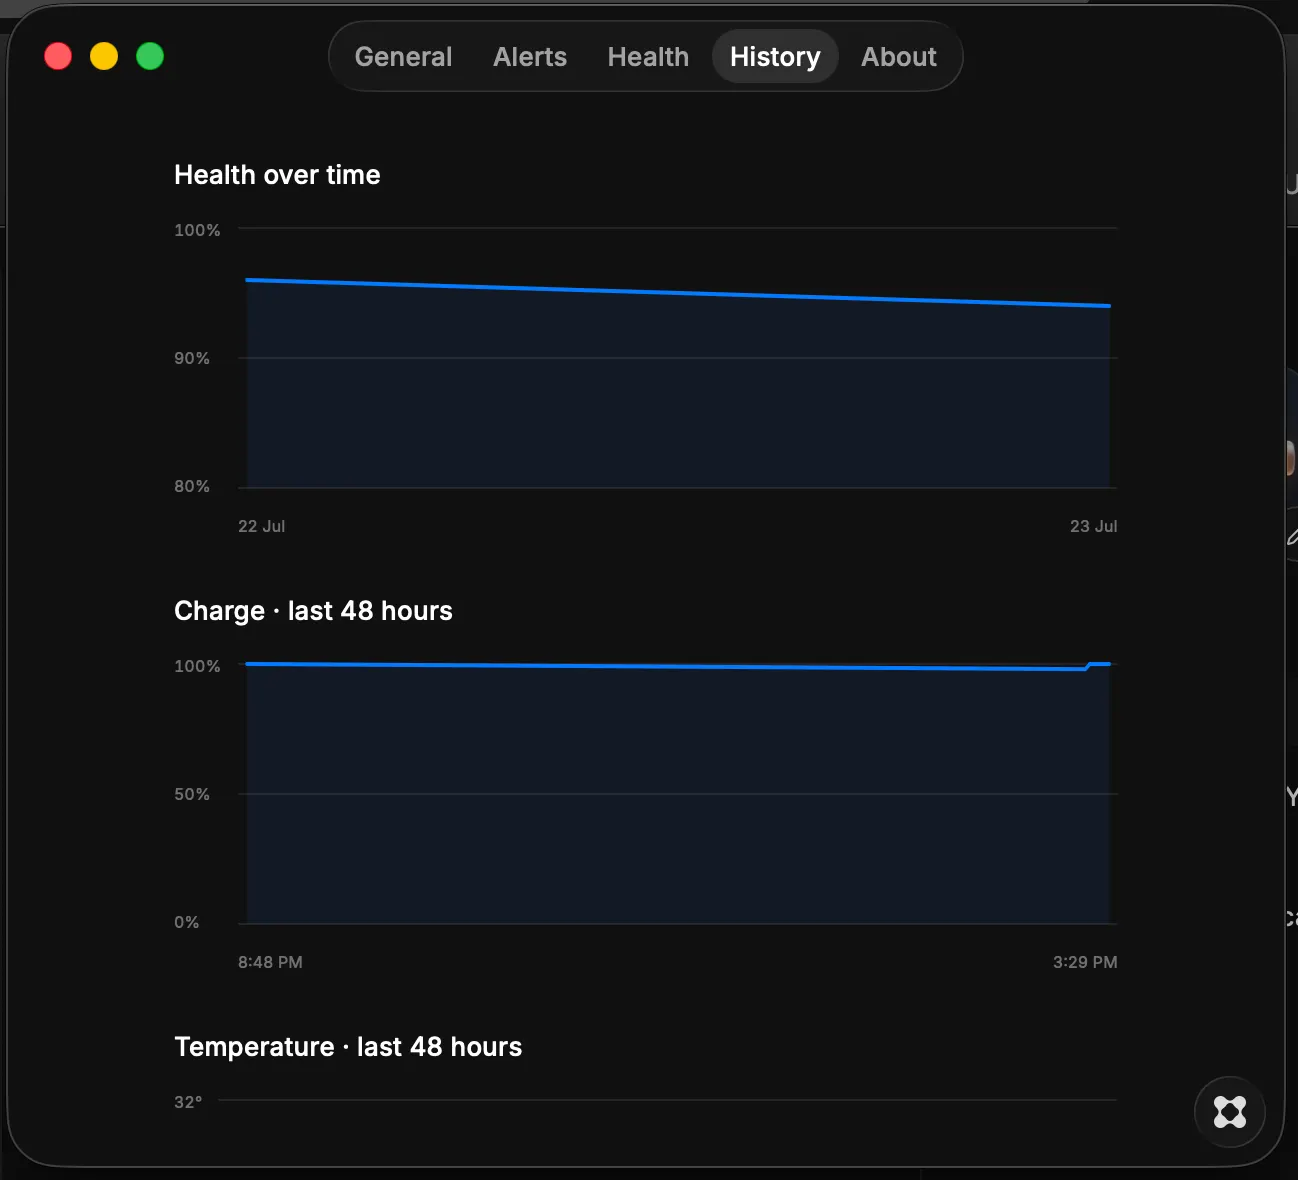Screen dimensions: 1298x1180
Task: Click the '23 Jul' axis label
Action: (1094, 526)
